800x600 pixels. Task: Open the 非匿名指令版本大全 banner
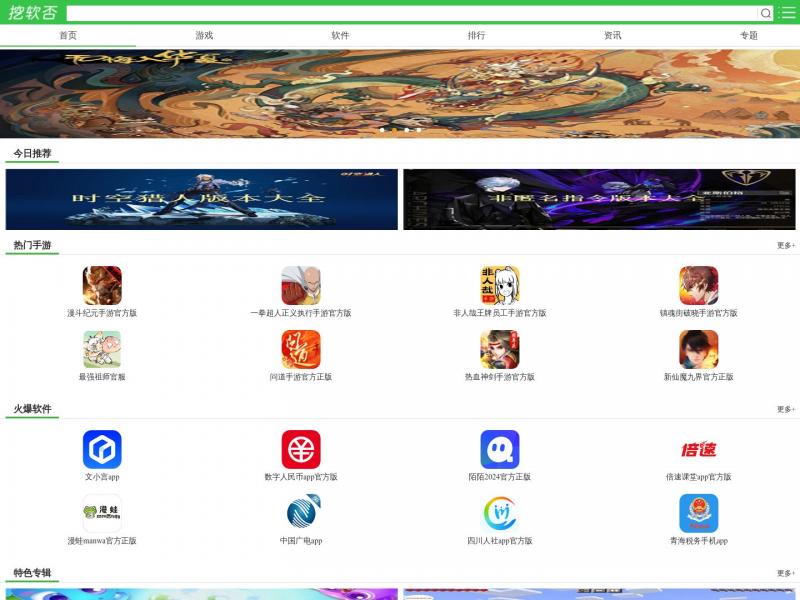coord(599,199)
